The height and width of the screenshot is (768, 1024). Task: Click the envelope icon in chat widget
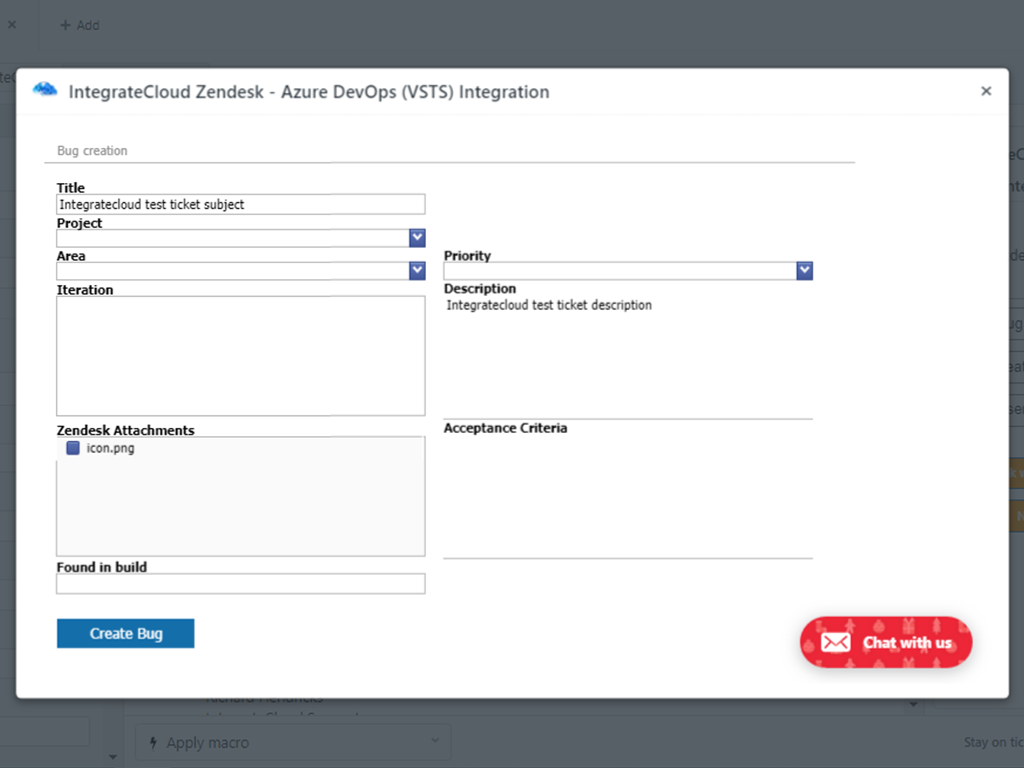point(835,642)
